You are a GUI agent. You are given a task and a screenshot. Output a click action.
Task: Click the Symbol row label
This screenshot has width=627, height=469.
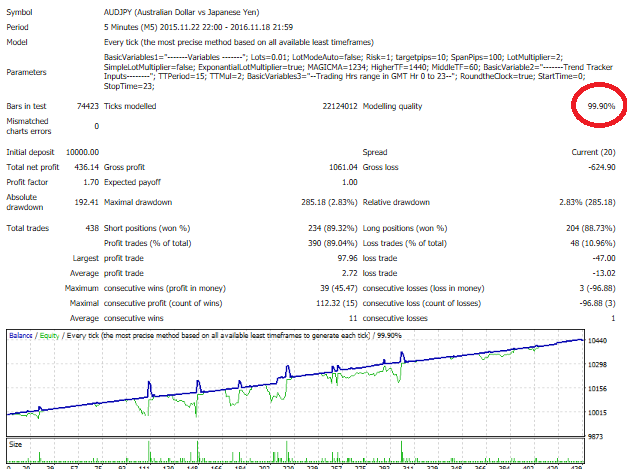(x=19, y=12)
